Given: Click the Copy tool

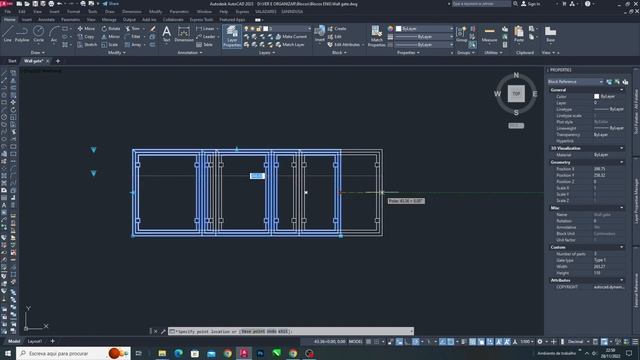Looking at the screenshot, I should (x=86, y=37).
